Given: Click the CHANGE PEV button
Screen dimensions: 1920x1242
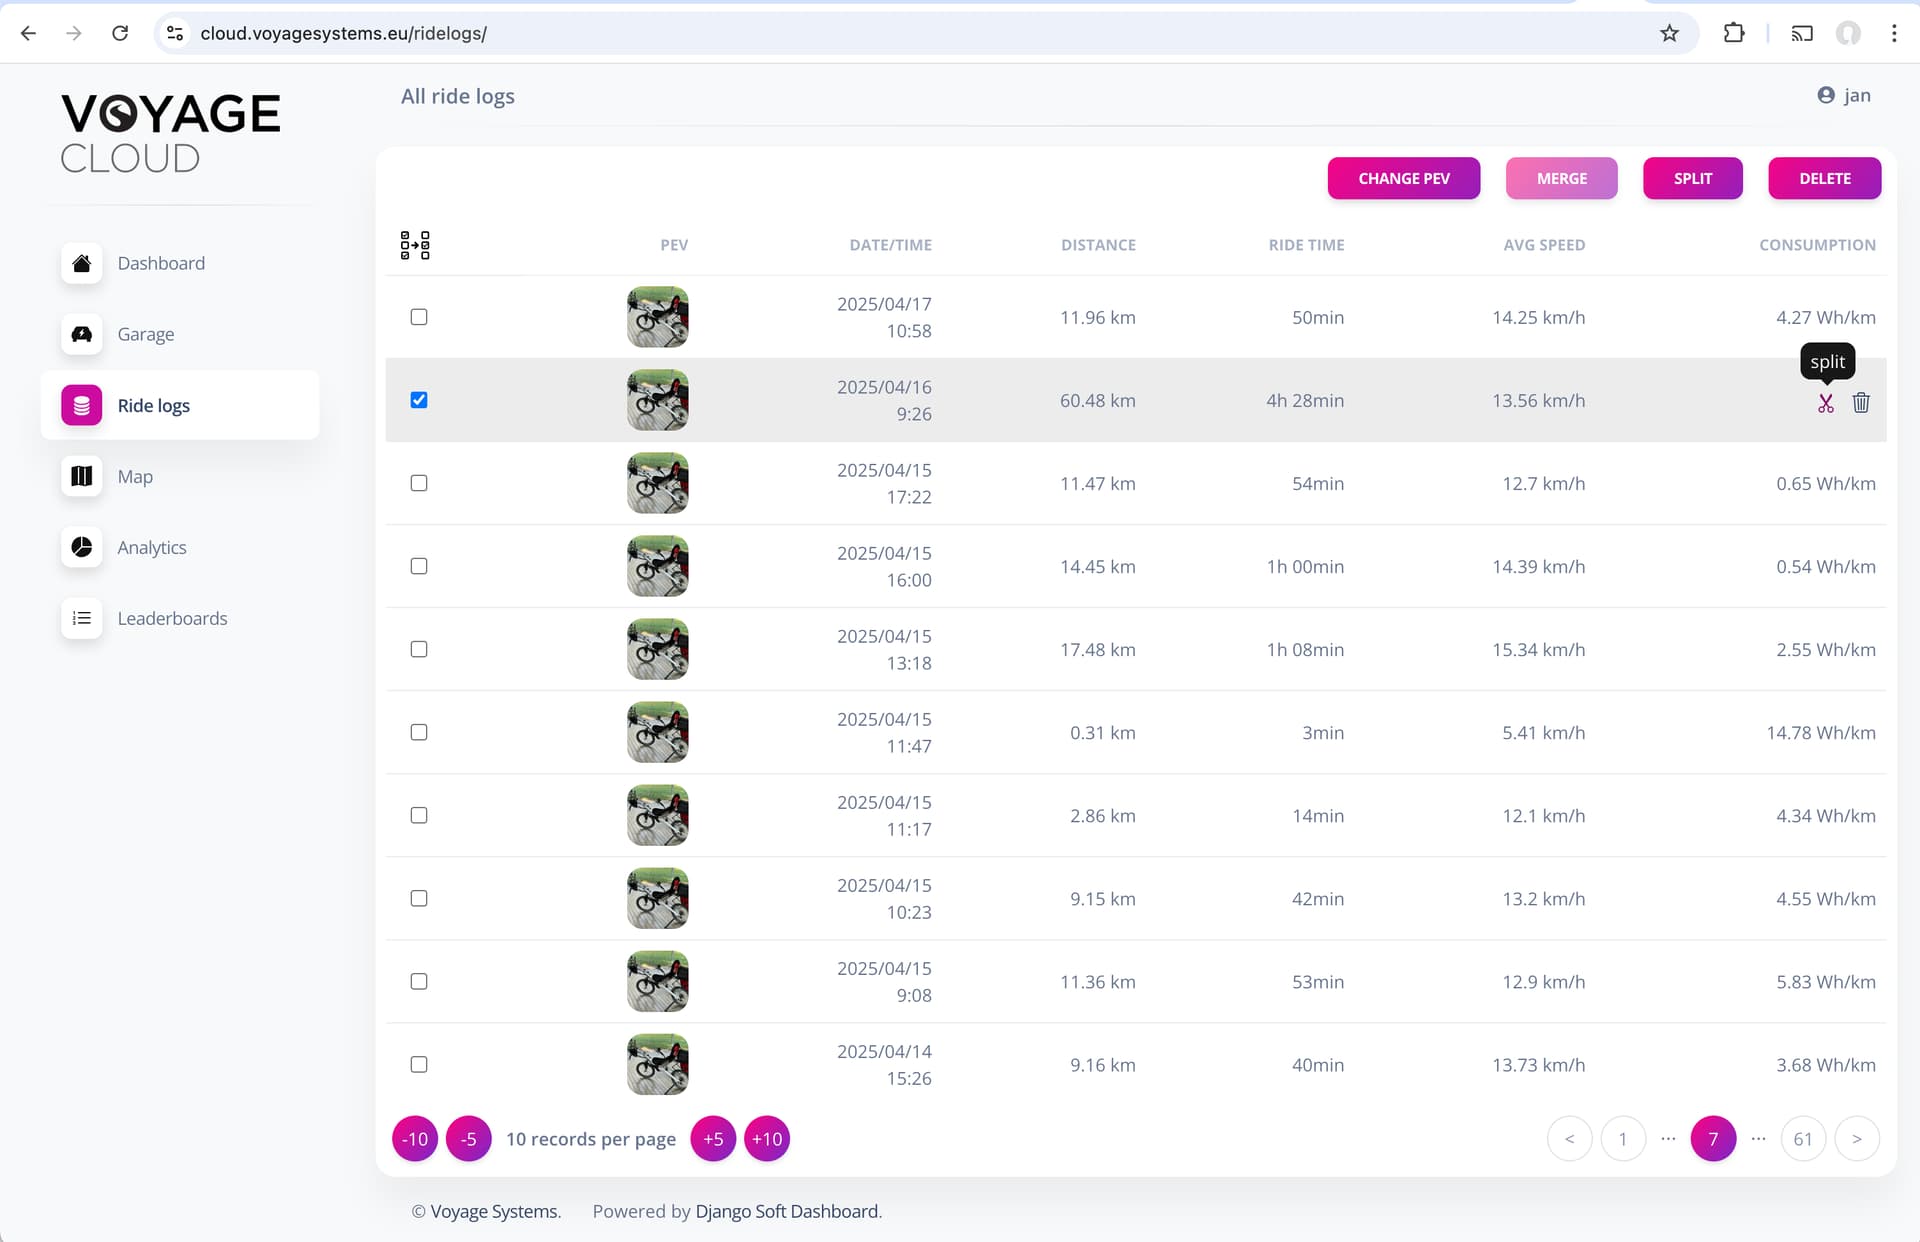Looking at the screenshot, I should pyautogui.click(x=1403, y=178).
